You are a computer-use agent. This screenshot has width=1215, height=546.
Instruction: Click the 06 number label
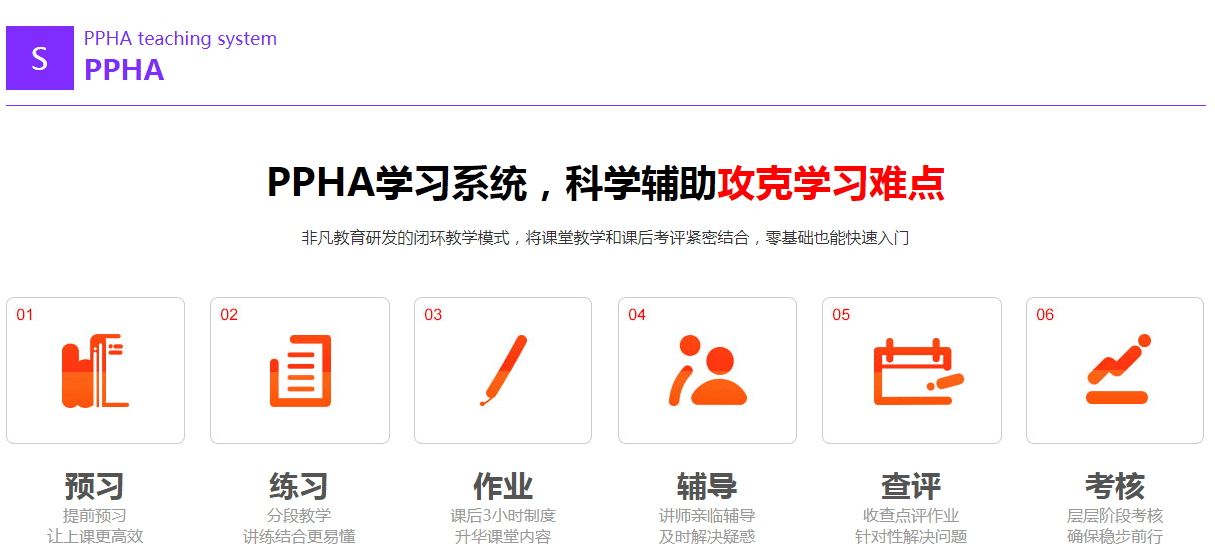point(1045,315)
